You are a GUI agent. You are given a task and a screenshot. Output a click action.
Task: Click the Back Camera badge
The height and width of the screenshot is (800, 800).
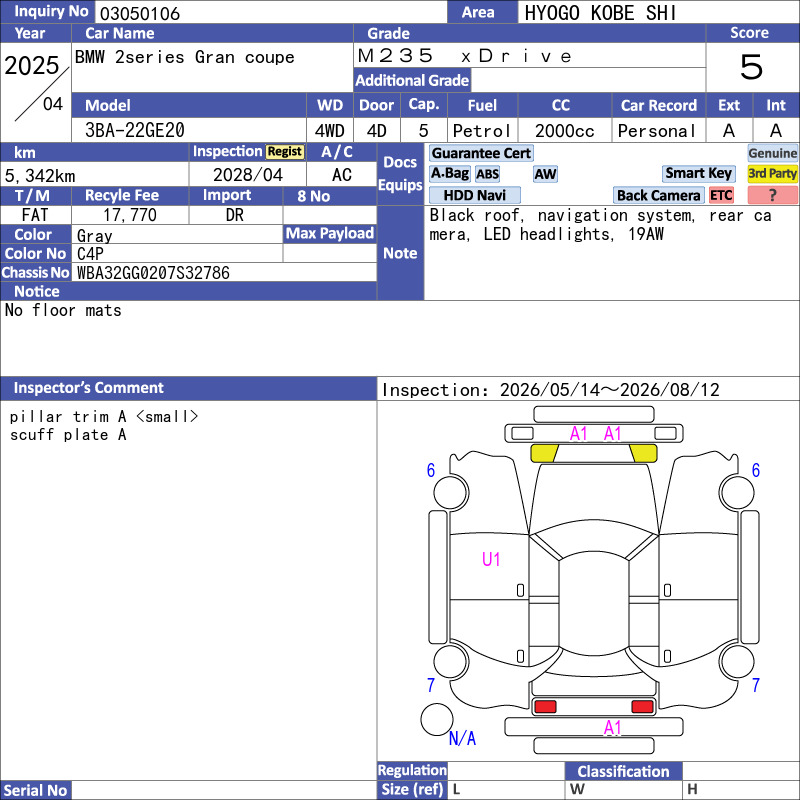(x=658, y=195)
